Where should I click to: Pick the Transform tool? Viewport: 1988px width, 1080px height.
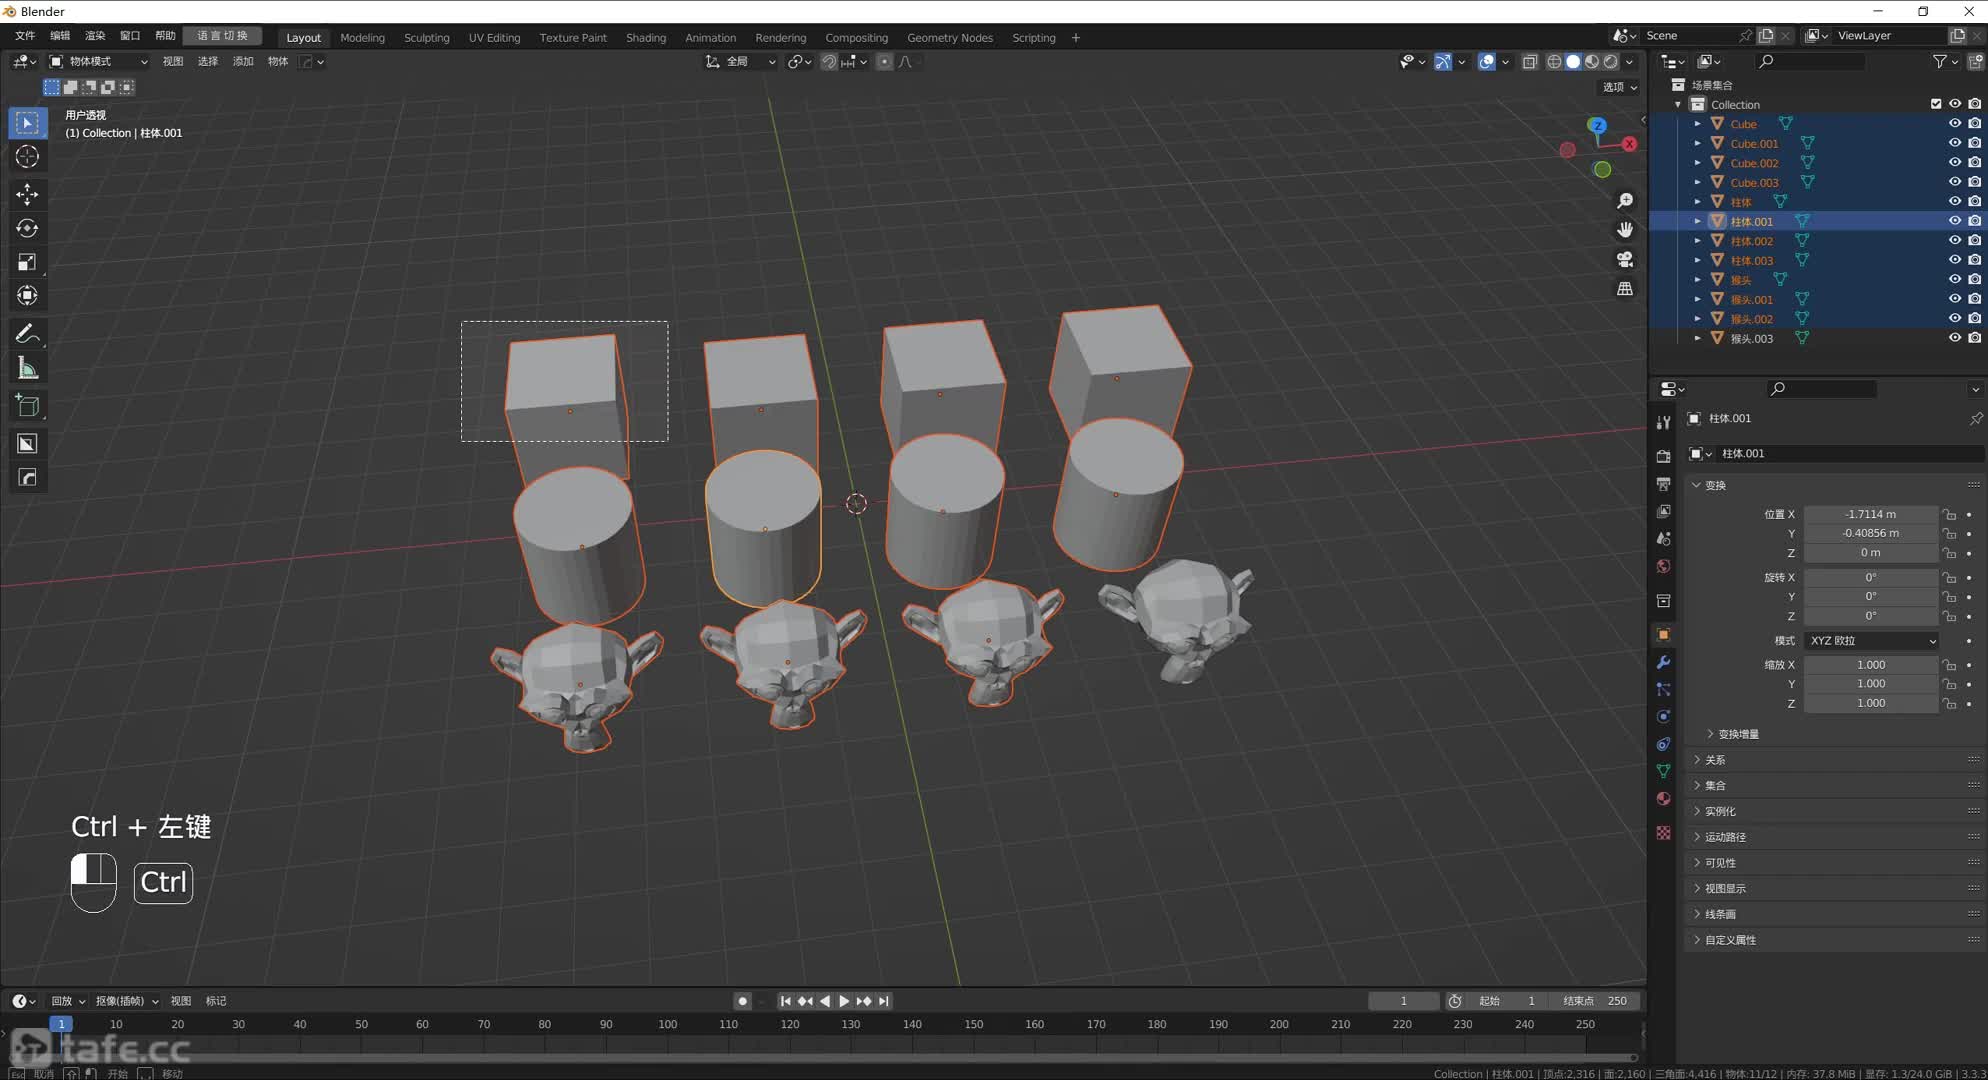tap(27, 296)
